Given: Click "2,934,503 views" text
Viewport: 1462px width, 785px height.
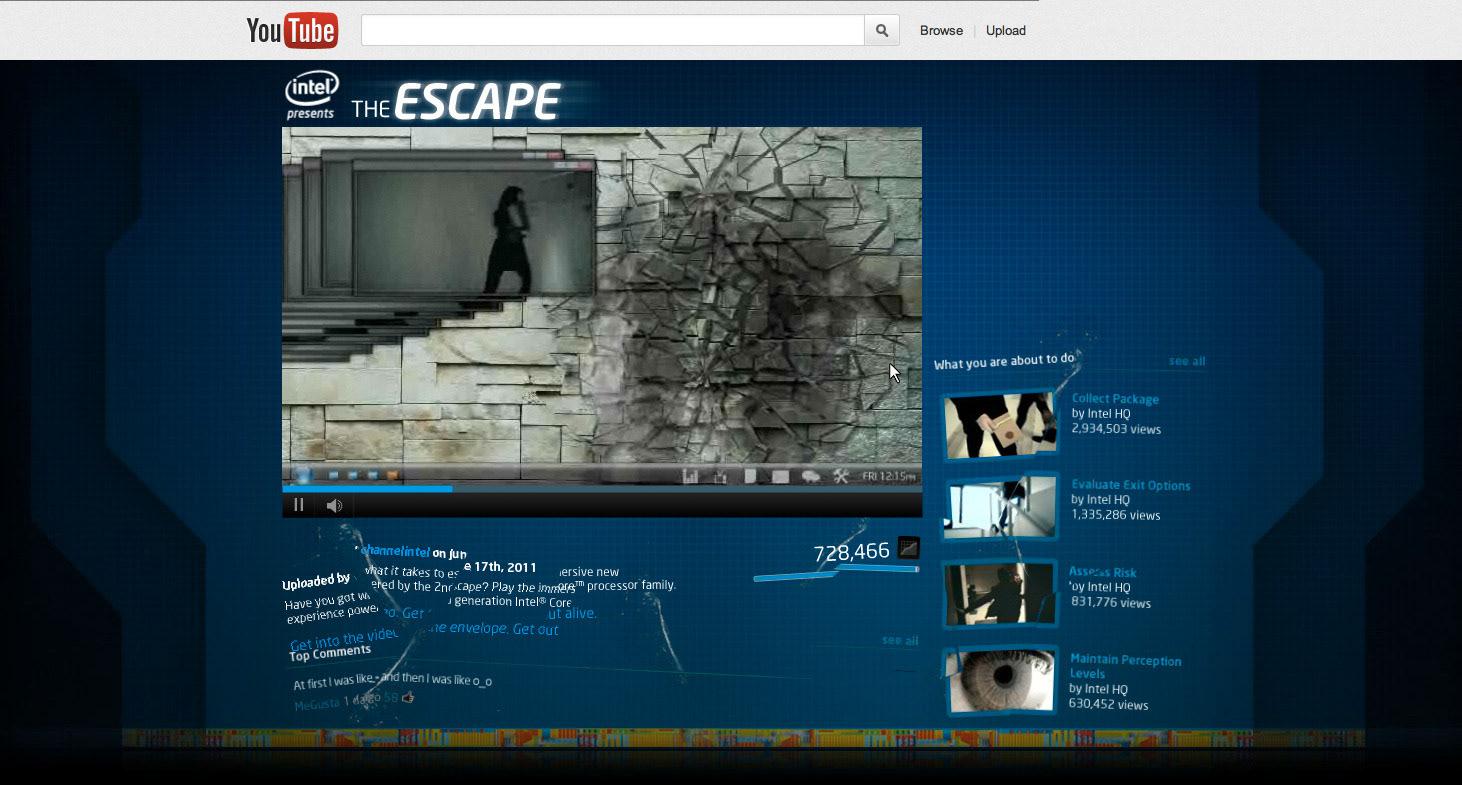Looking at the screenshot, I should tap(1116, 429).
